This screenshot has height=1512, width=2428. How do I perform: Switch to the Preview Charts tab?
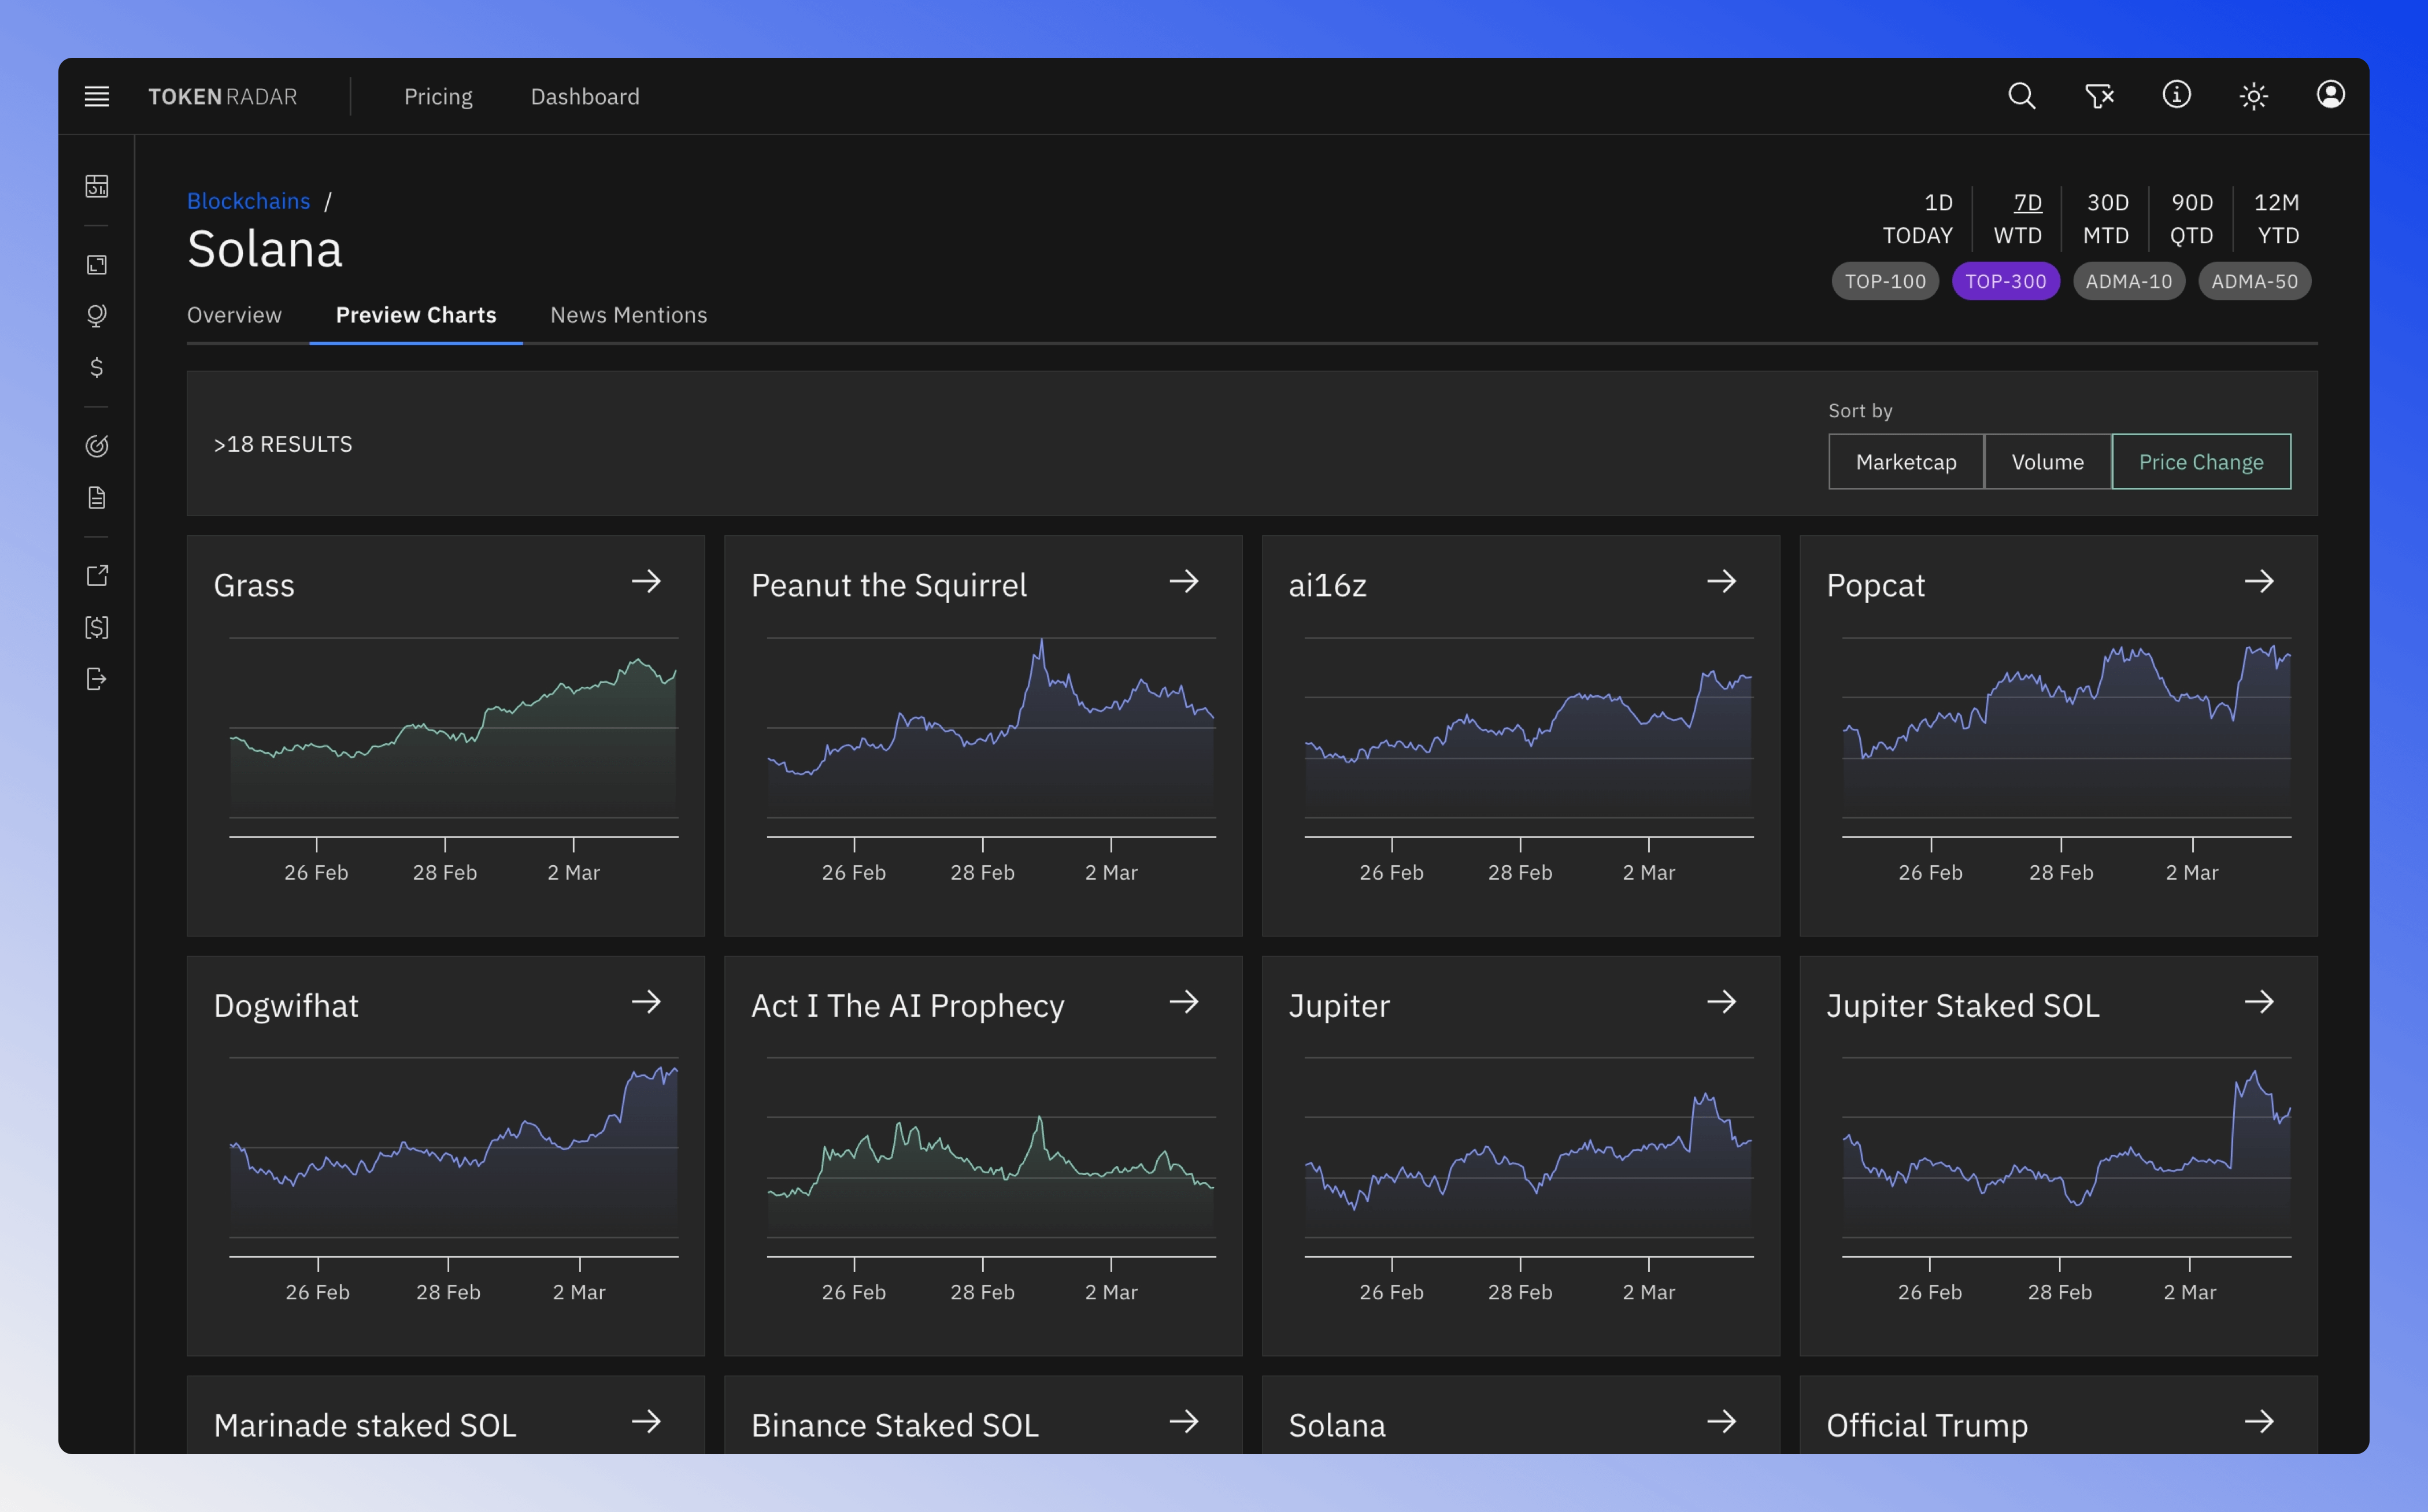coord(416,315)
